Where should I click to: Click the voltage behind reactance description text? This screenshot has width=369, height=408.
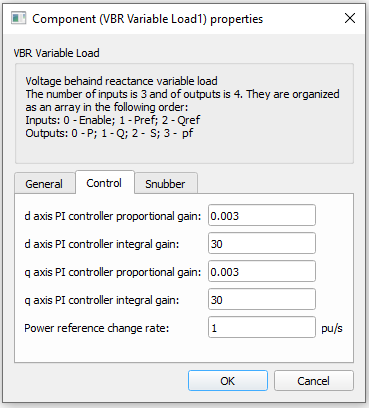pyautogui.click(x=182, y=107)
